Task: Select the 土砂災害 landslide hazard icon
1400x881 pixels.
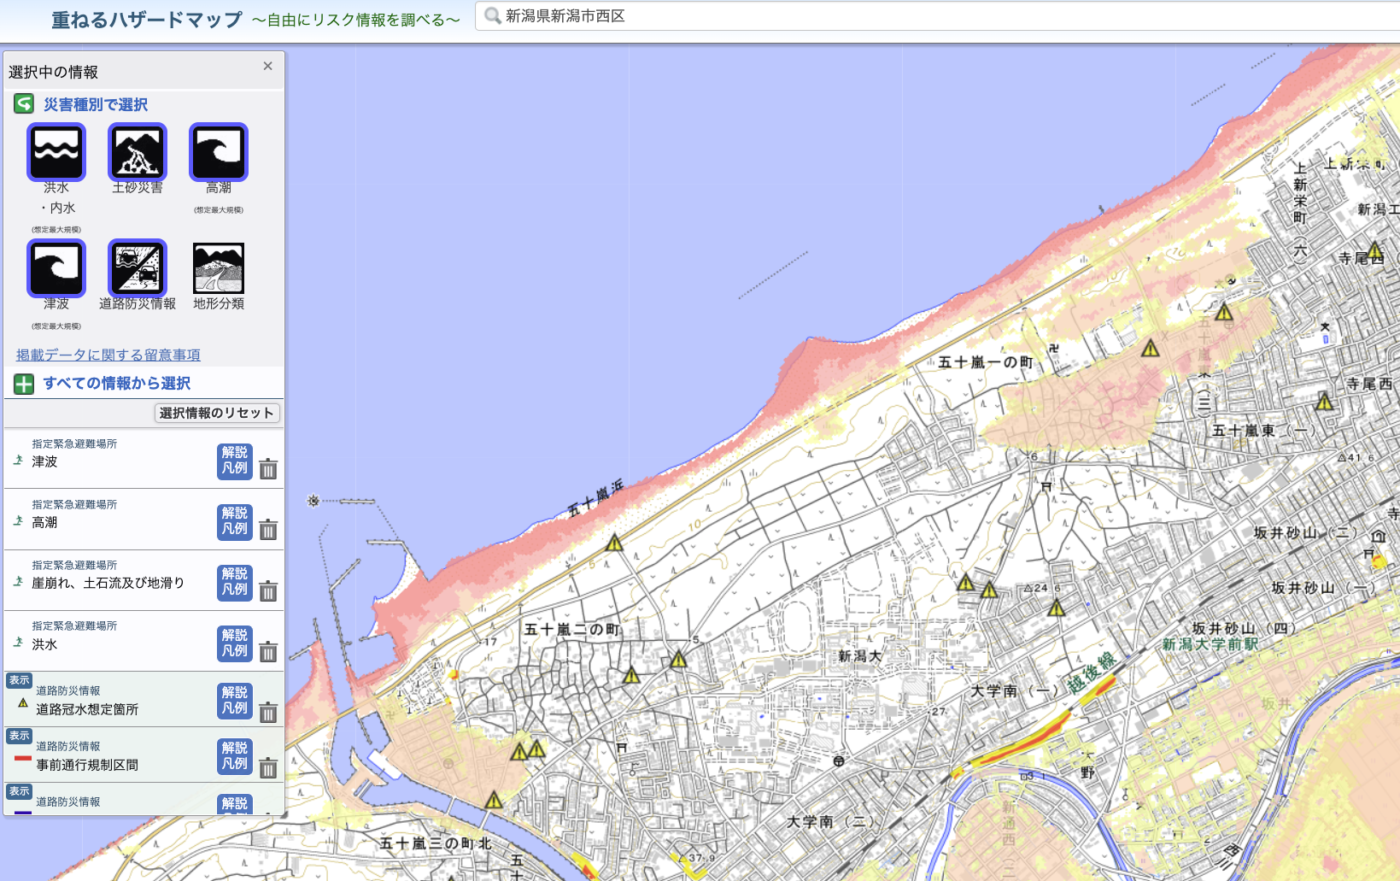Action: [x=137, y=152]
